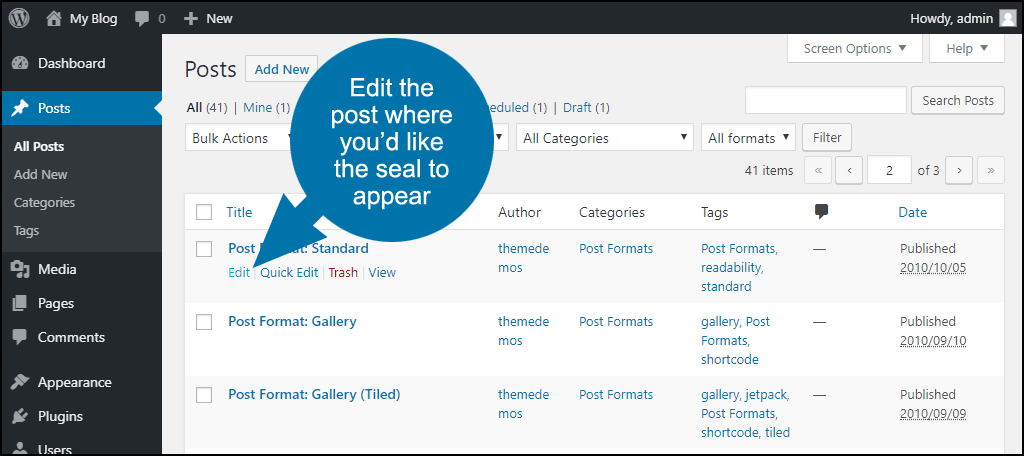Click the shortcode tag in Gallery row
This screenshot has height=456, width=1024.
pos(729,360)
